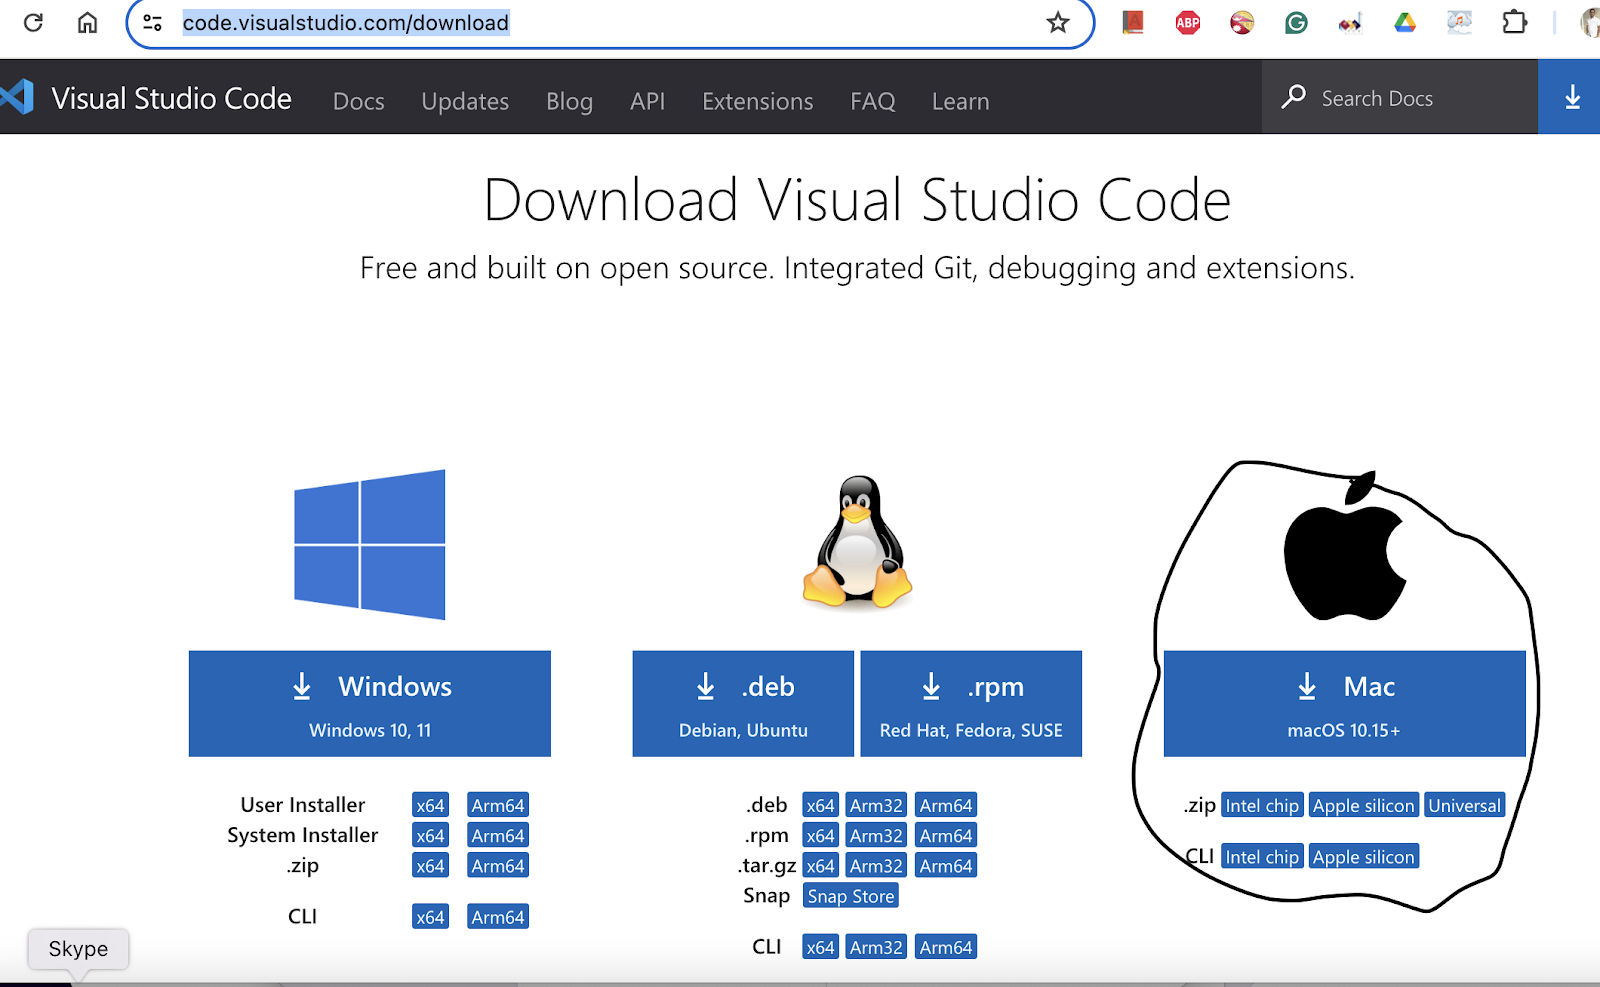This screenshot has width=1600, height=987.
Task: Download Mac .zip Intel chip
Action: point(1262,805)
